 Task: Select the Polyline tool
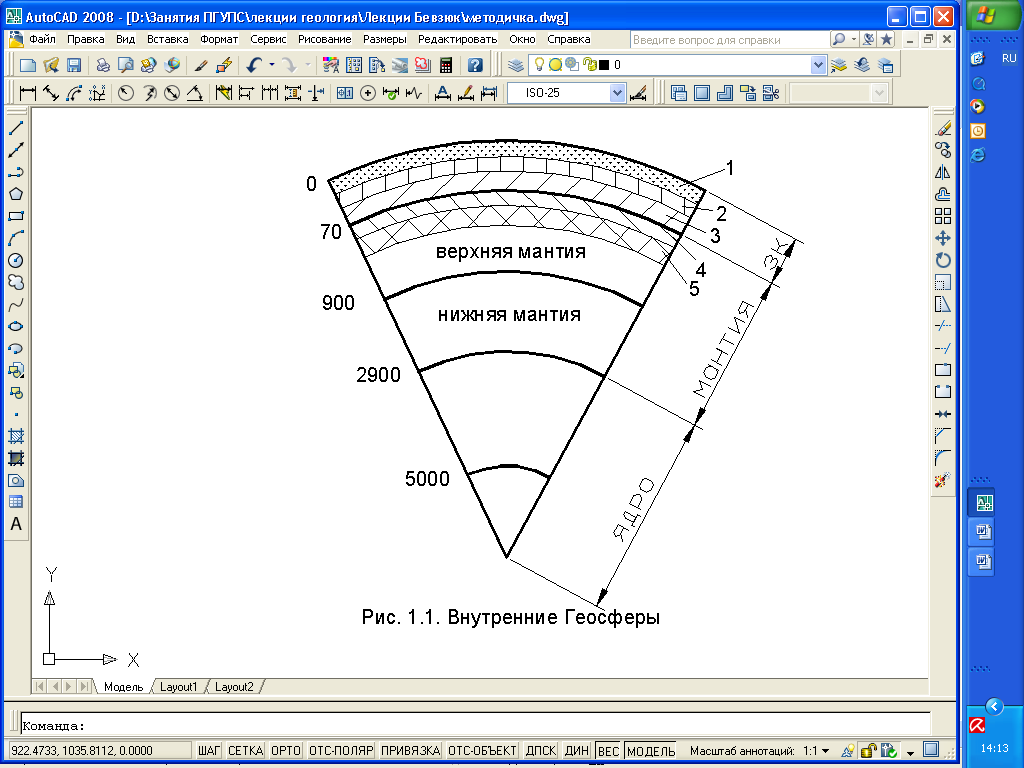click(x=16, y=172)
